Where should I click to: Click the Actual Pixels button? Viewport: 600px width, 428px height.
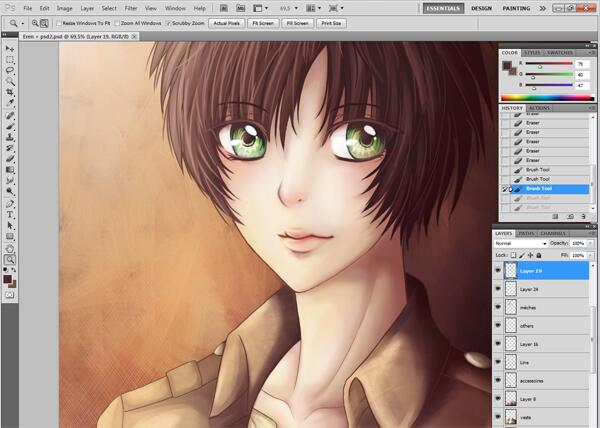click(x=227, y=23)
